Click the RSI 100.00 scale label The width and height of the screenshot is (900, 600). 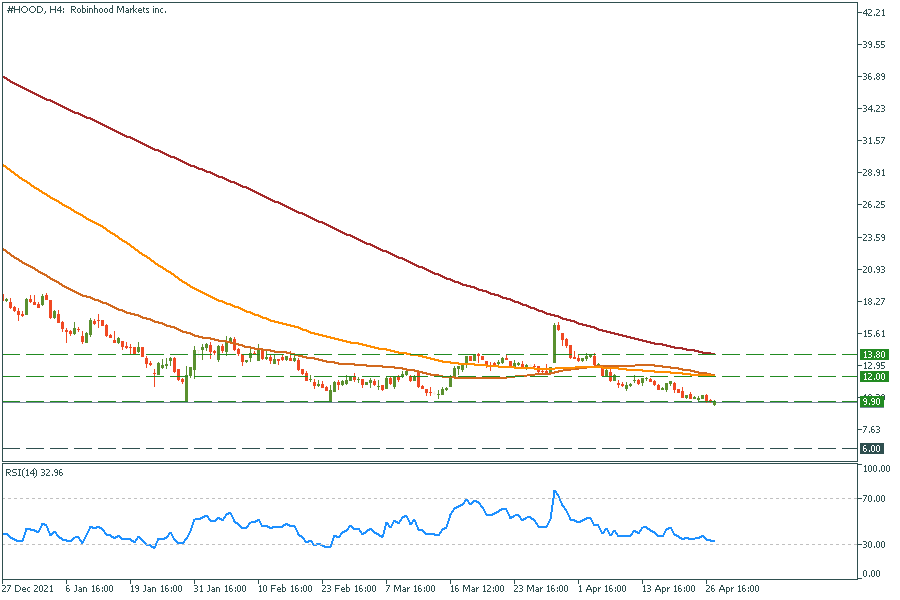pyautogui.click(x=876, y=468)
